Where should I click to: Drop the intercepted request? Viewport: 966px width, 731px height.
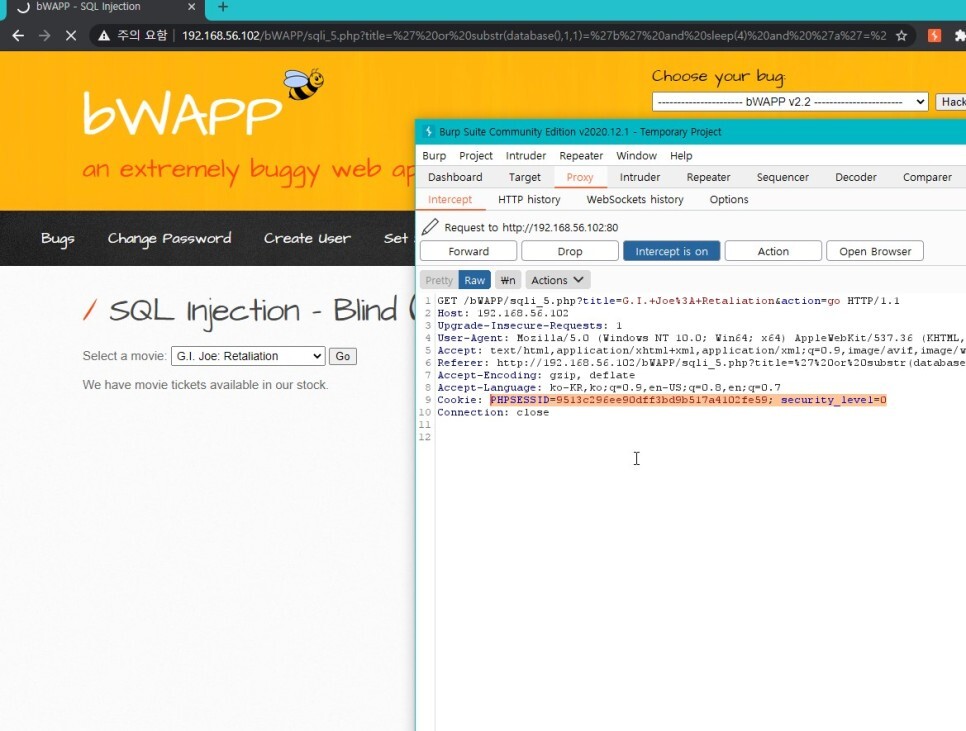570,251
